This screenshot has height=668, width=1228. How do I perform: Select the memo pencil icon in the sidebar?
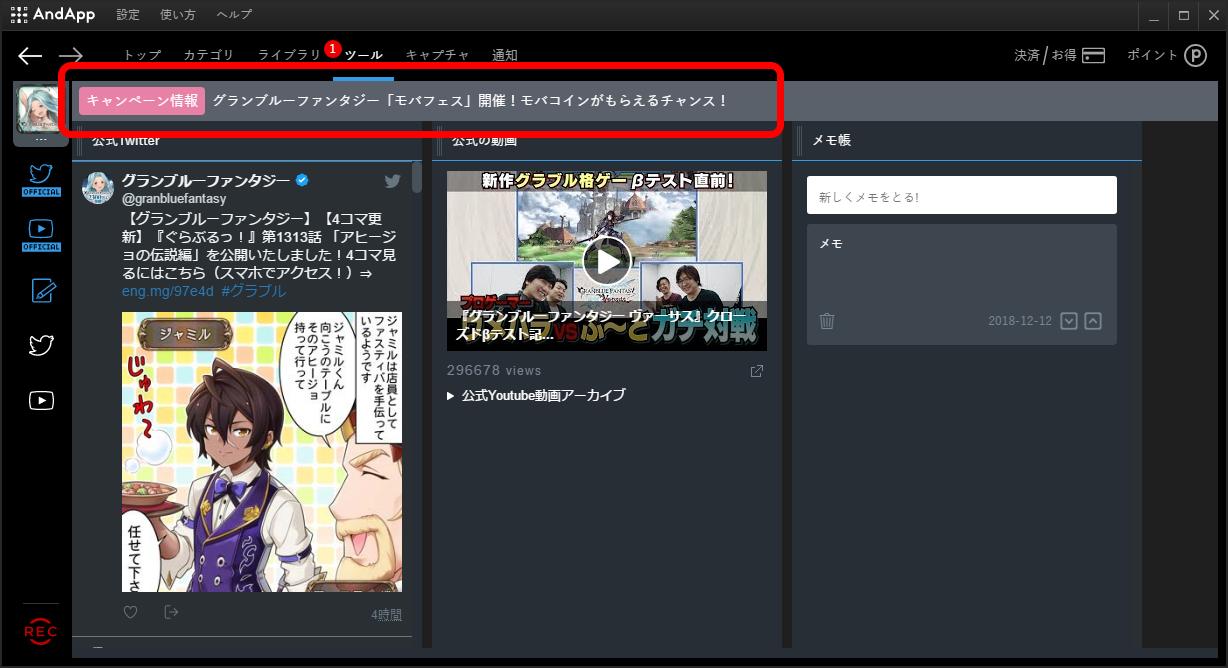tap(40, 289)
